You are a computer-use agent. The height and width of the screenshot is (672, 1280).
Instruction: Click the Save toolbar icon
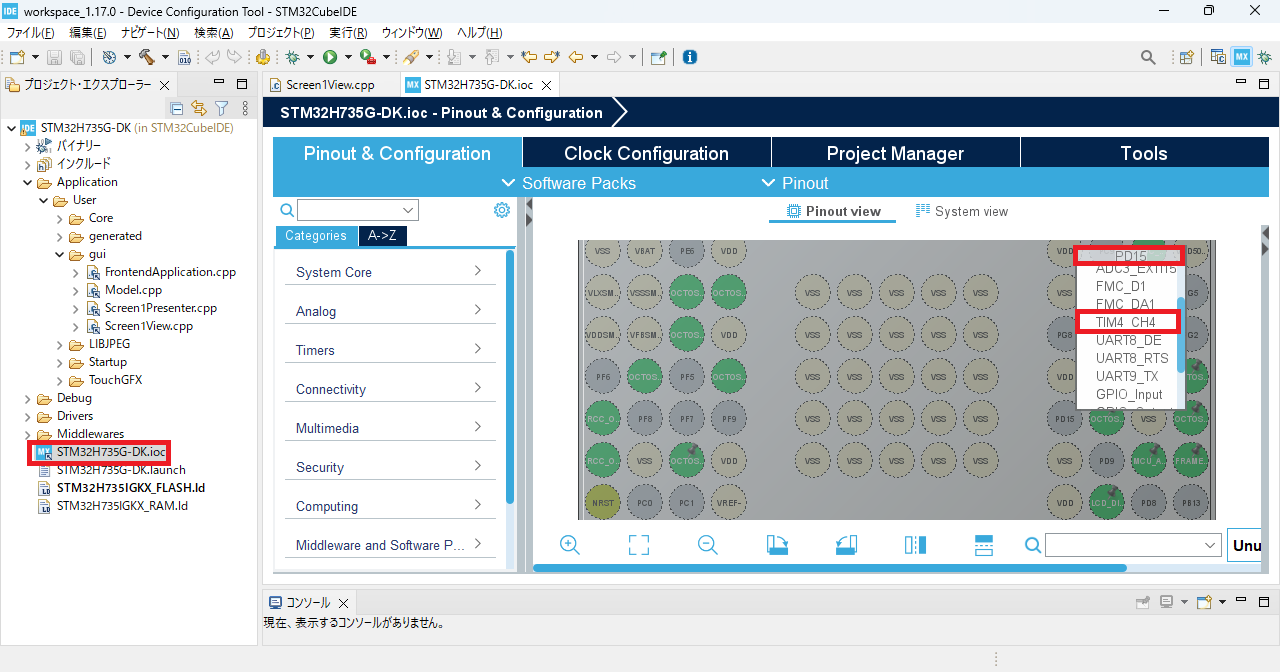[x=54, y=57]
